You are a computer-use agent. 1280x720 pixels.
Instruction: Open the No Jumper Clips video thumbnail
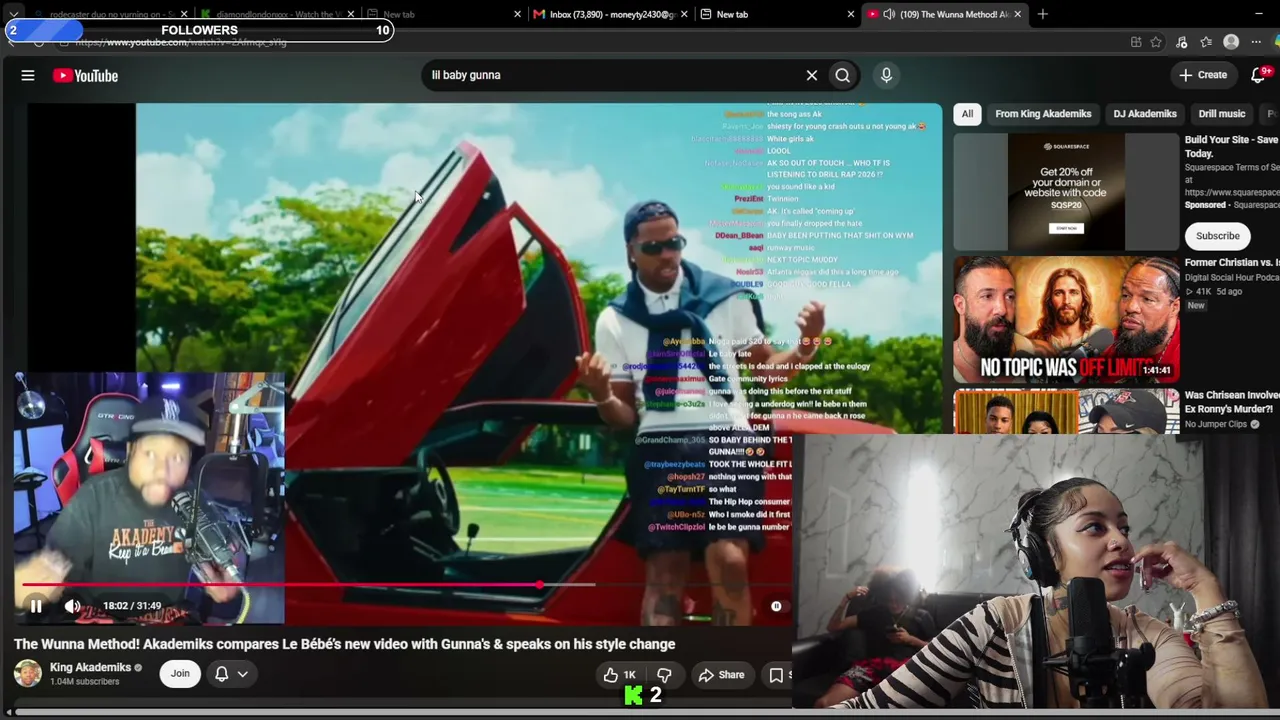tap(1066, 412)
